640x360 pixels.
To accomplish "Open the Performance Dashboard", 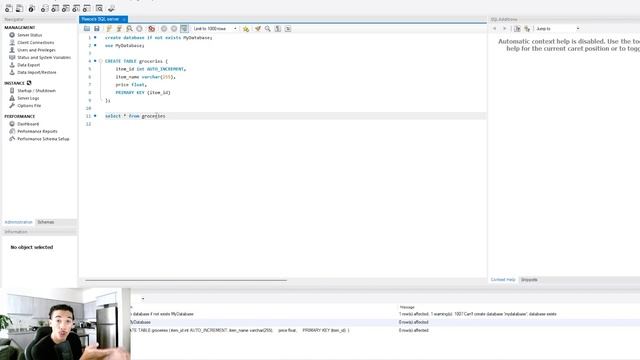I will point(28,124).
